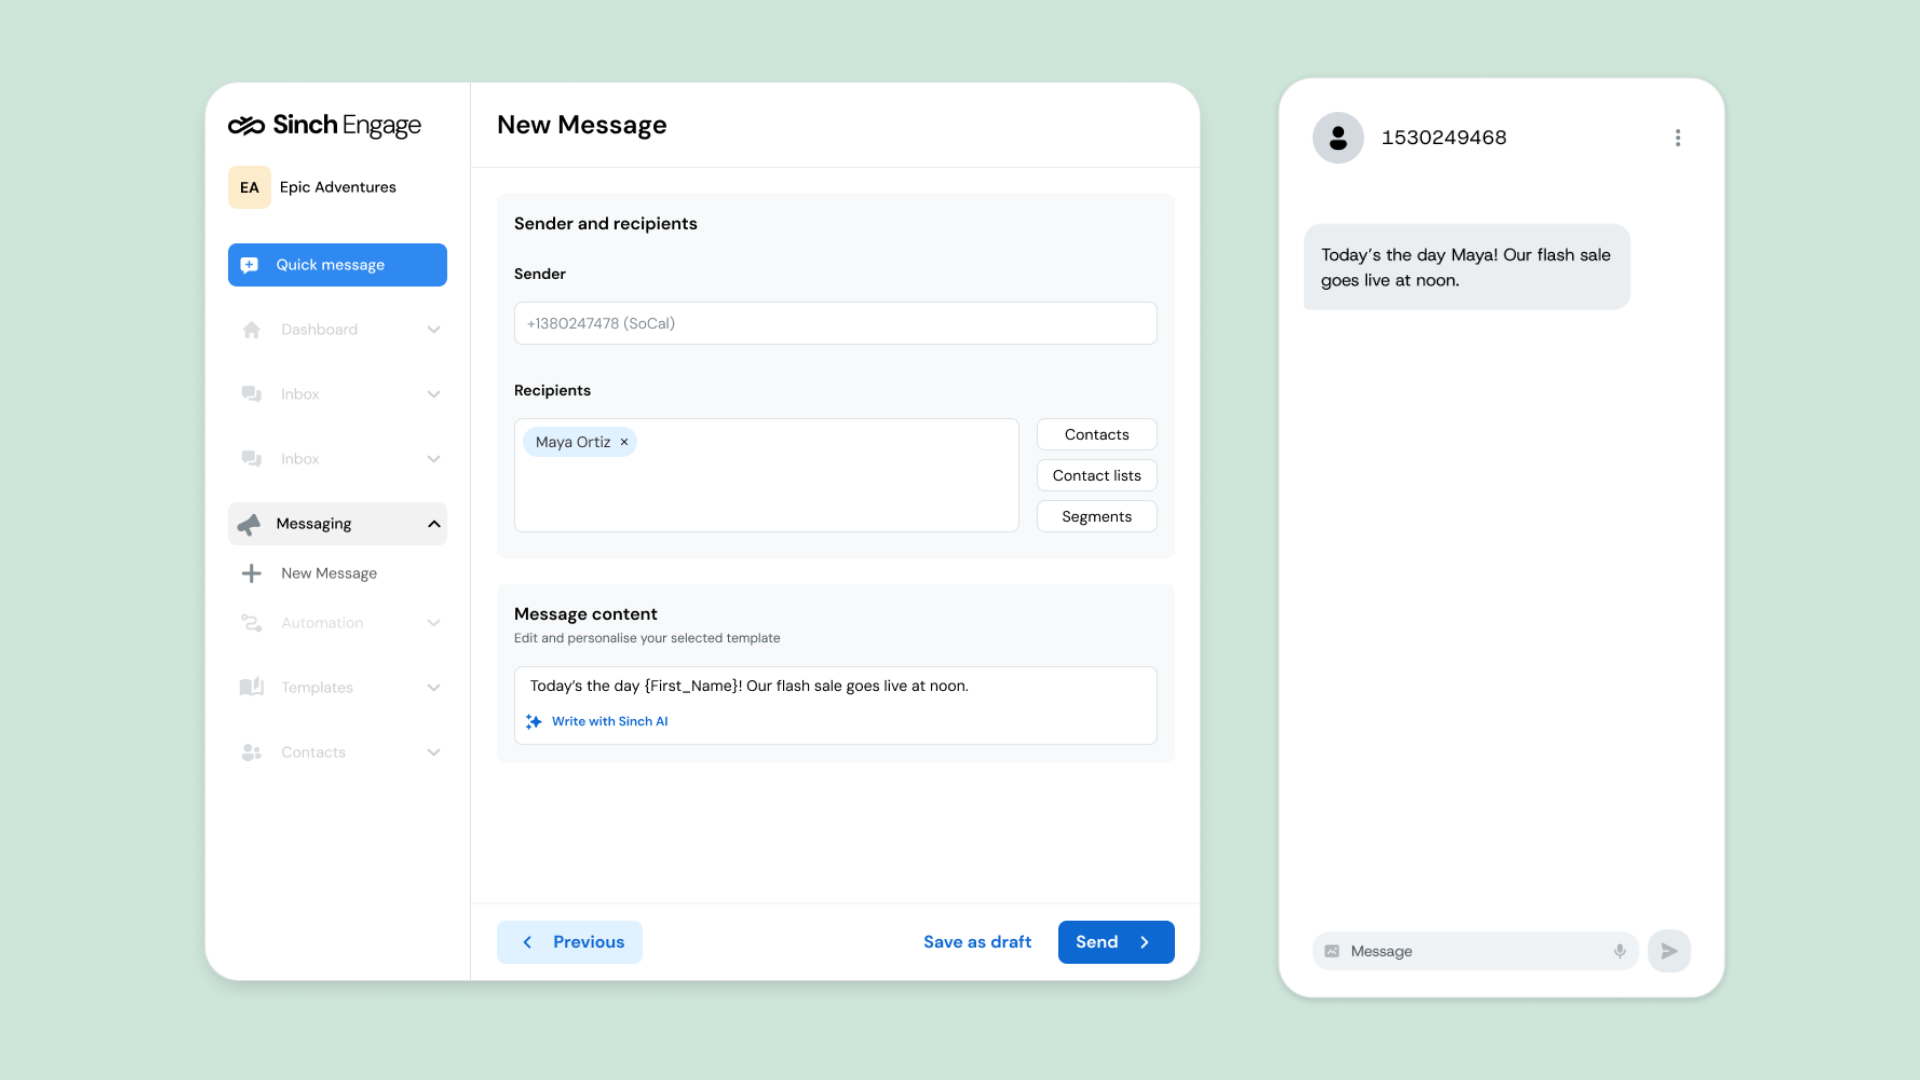Click the Sinch Engage logo icon
Image resolution: width=1920 pixels, height=1080 pixels.
coord(246,125)
